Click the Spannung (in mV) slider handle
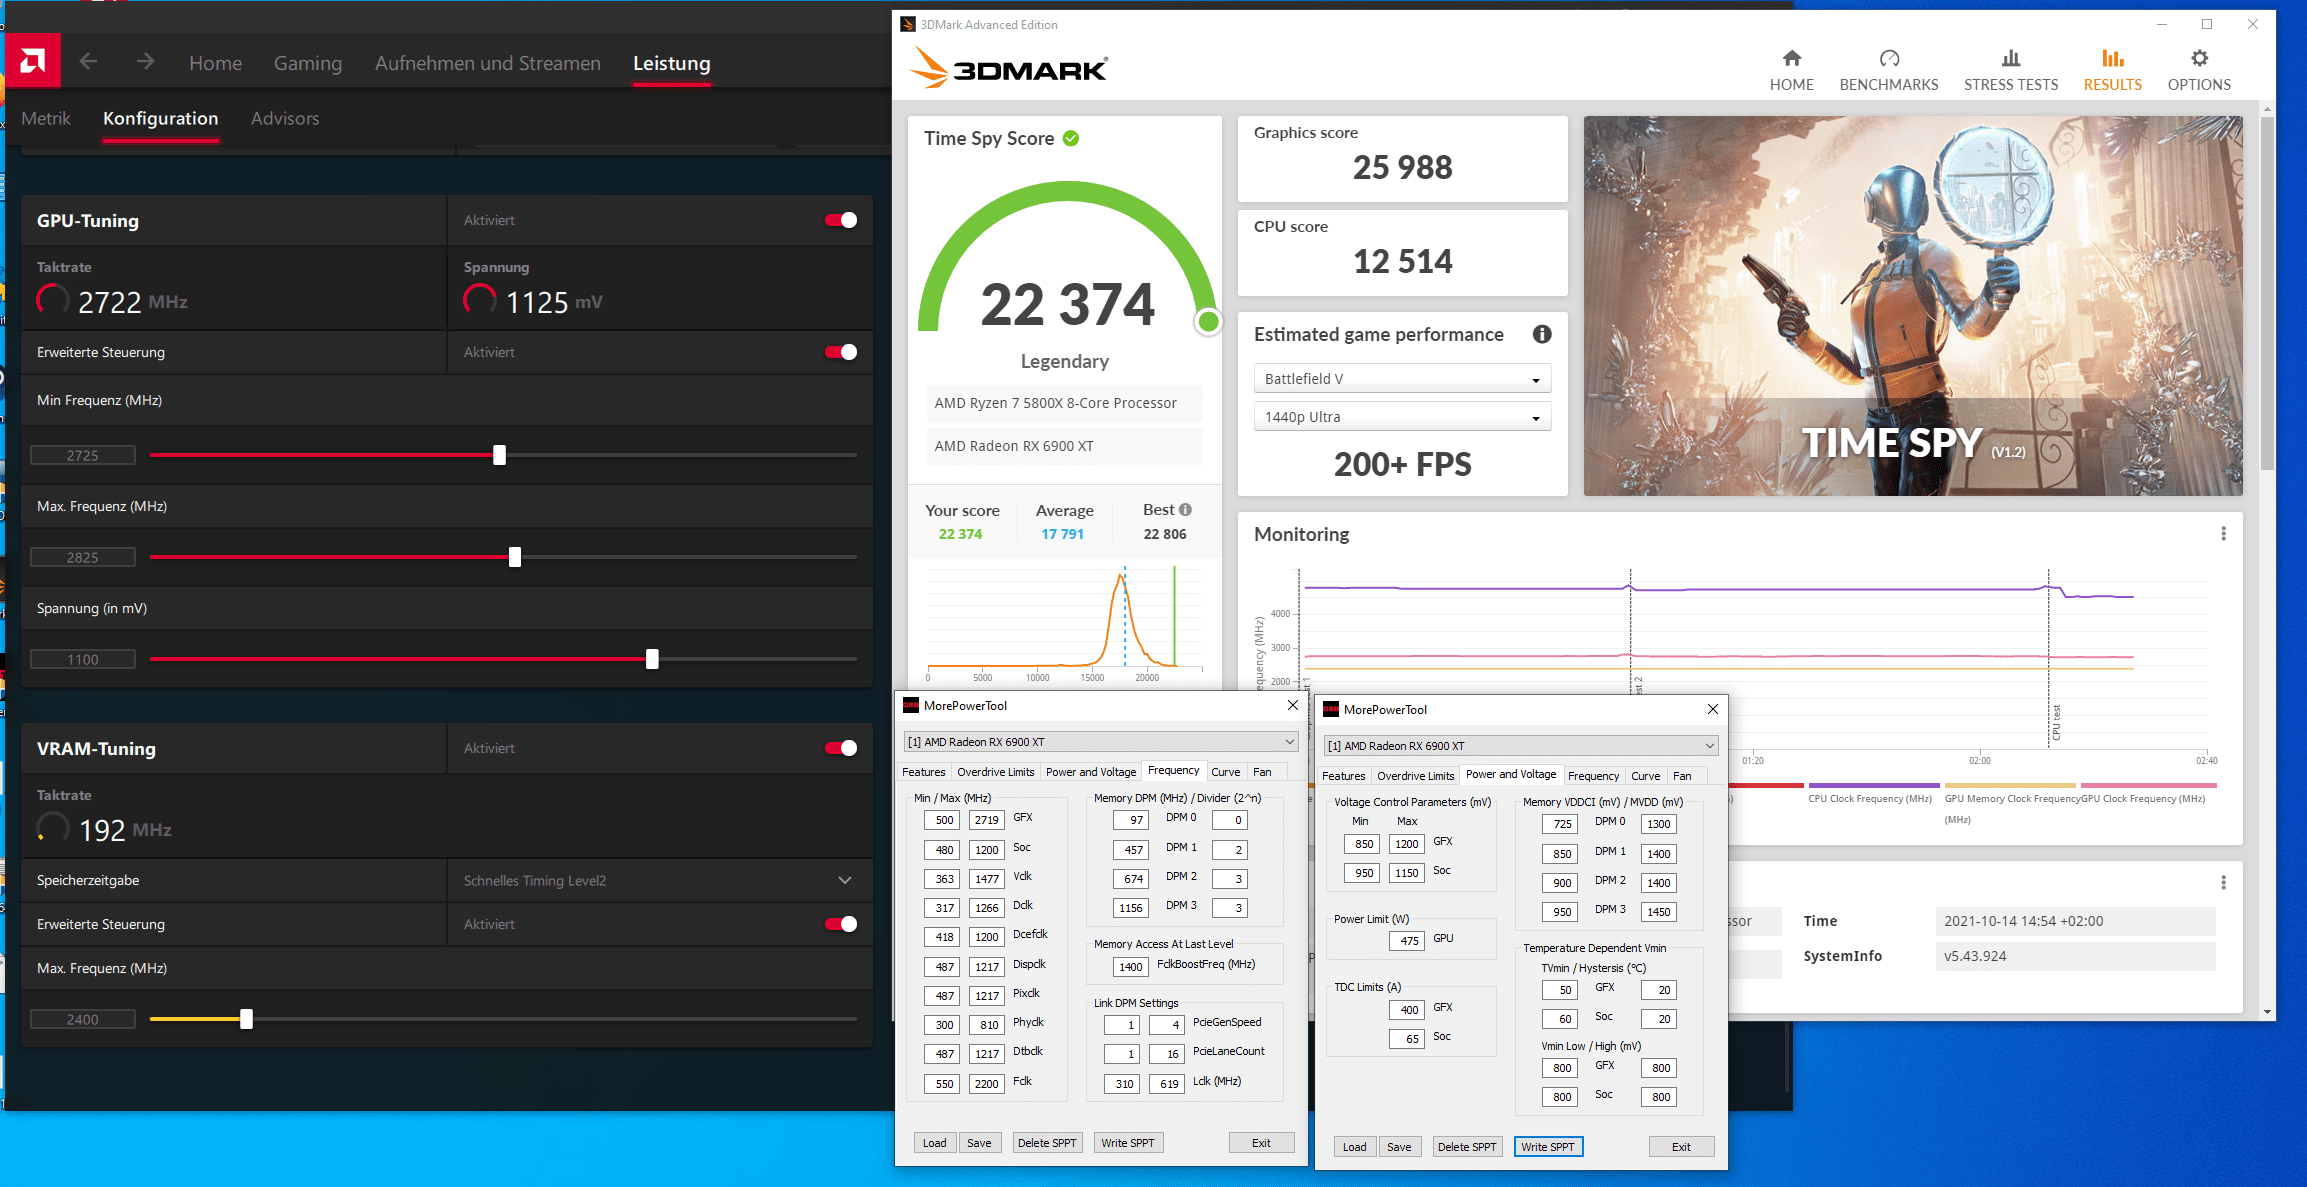The image size is (2307, 1187). point(652,659)
